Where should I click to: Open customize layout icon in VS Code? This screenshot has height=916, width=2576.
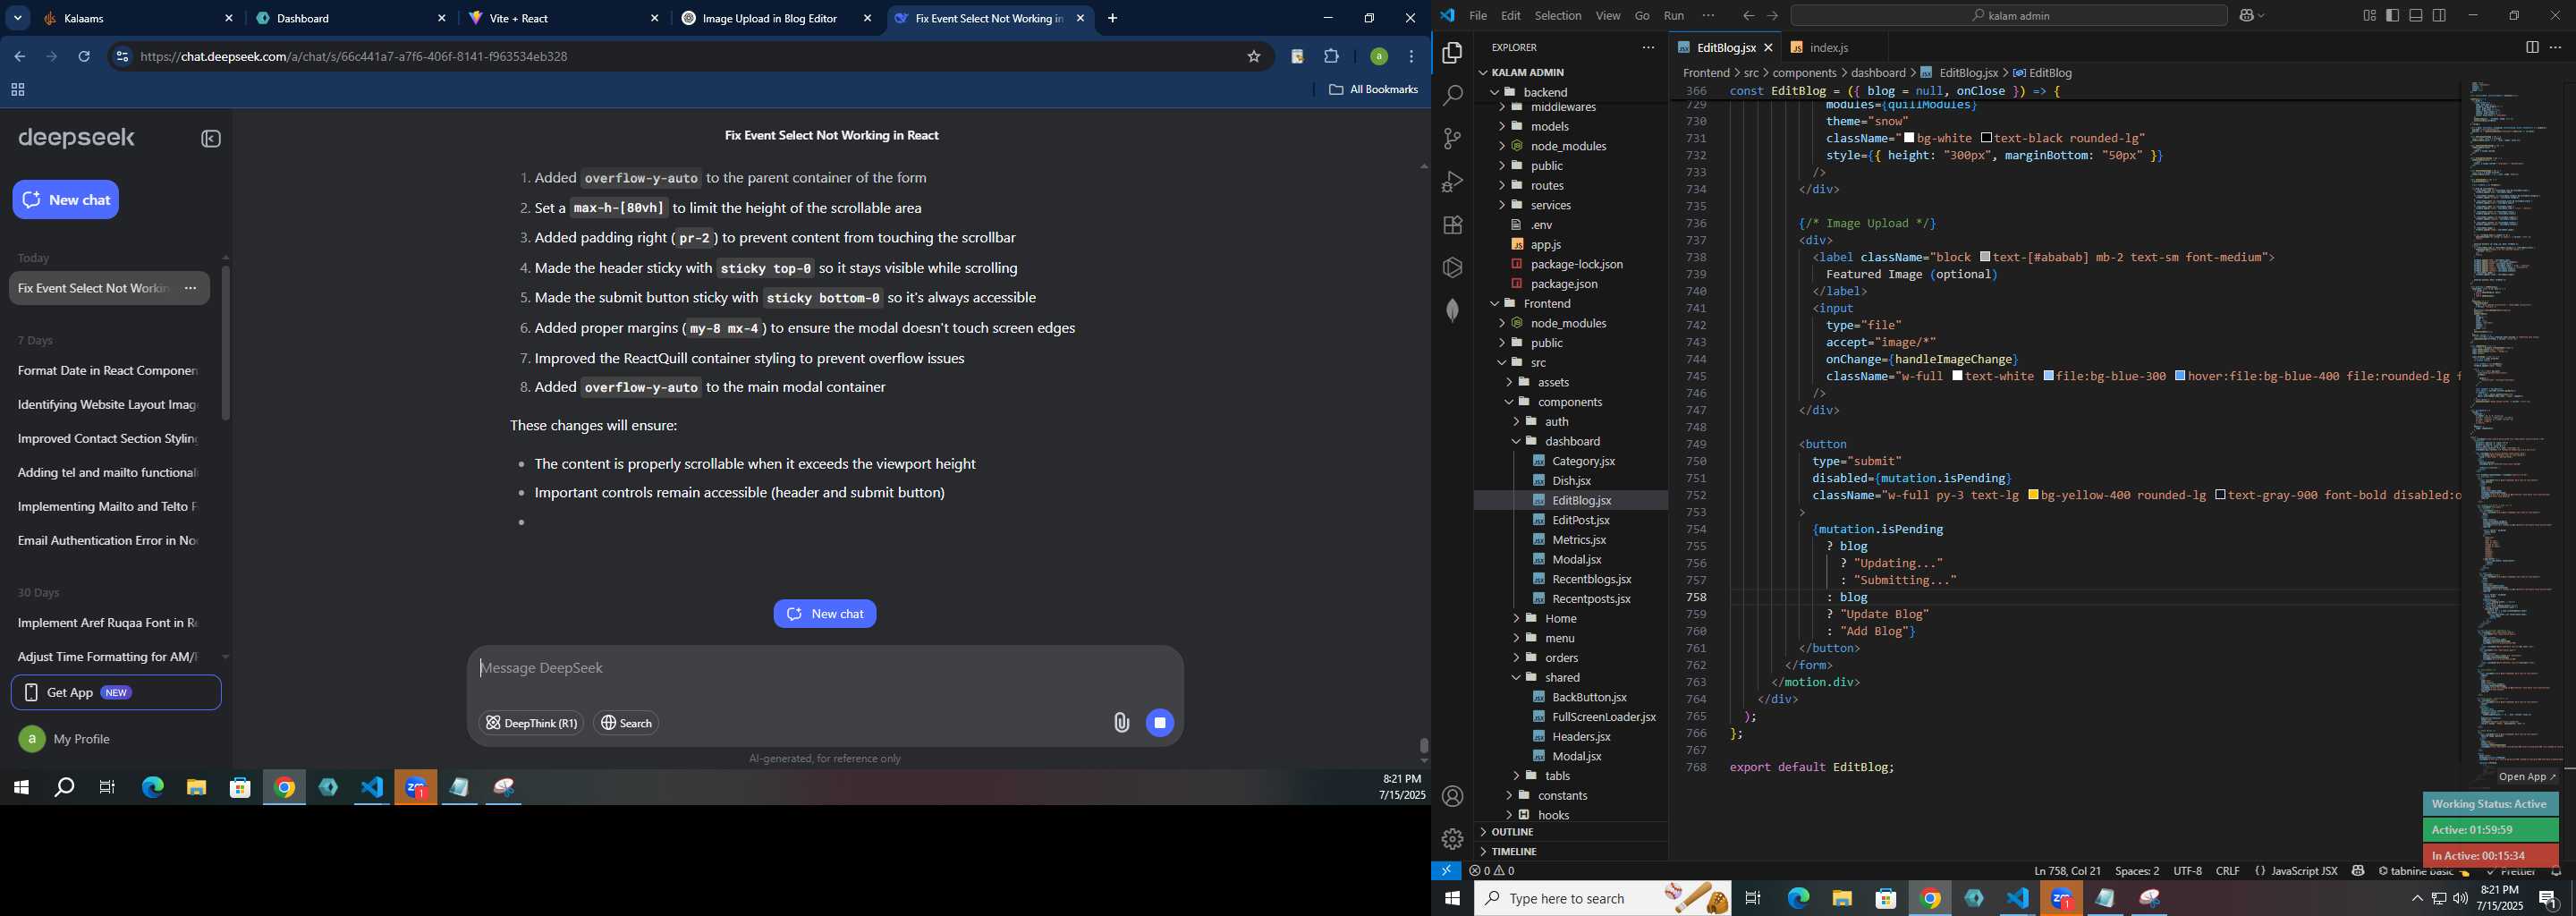[x=2370, y=15]
